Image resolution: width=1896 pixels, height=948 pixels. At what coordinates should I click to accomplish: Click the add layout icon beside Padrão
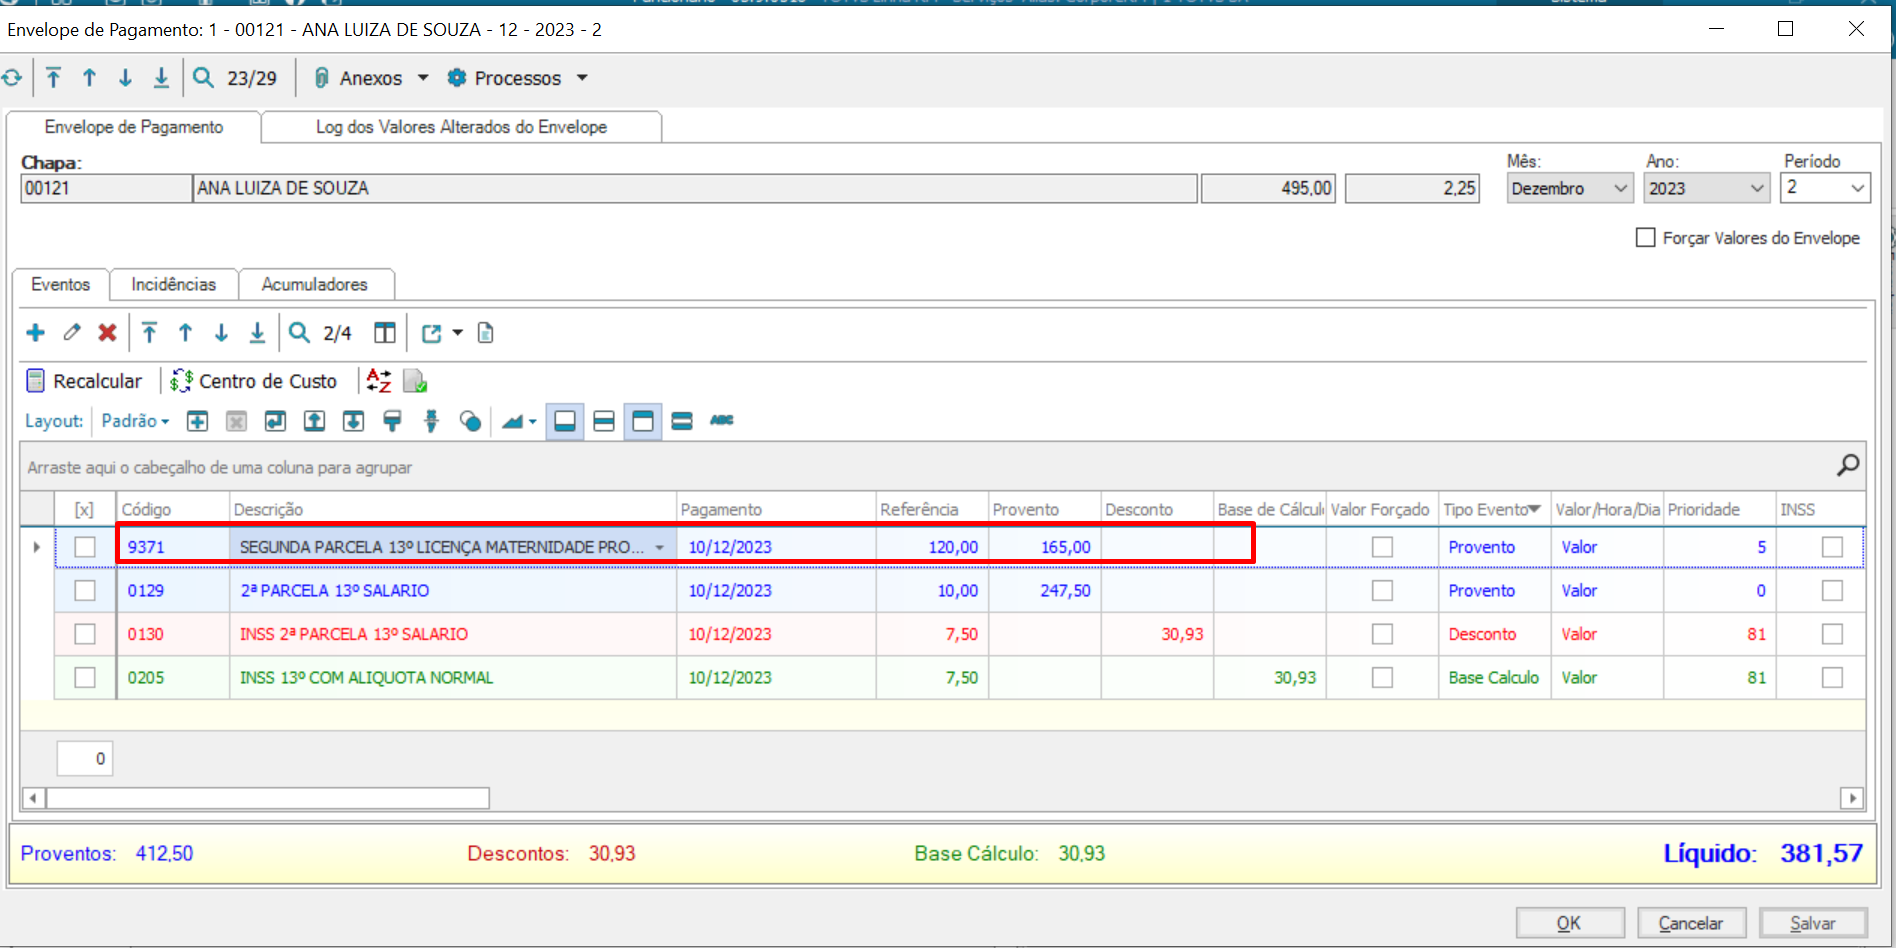(x=198, y=421)
